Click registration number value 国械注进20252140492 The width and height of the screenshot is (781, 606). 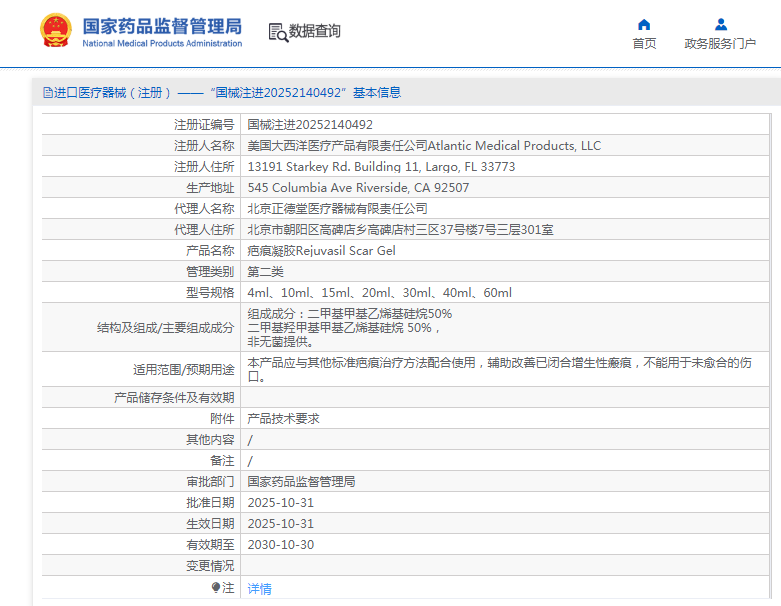(x=310, y=125)
